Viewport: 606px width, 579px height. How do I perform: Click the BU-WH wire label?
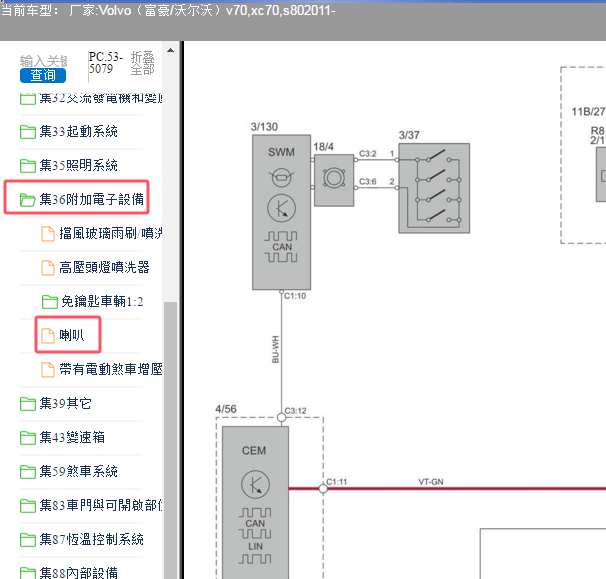[x=275, y=349]
